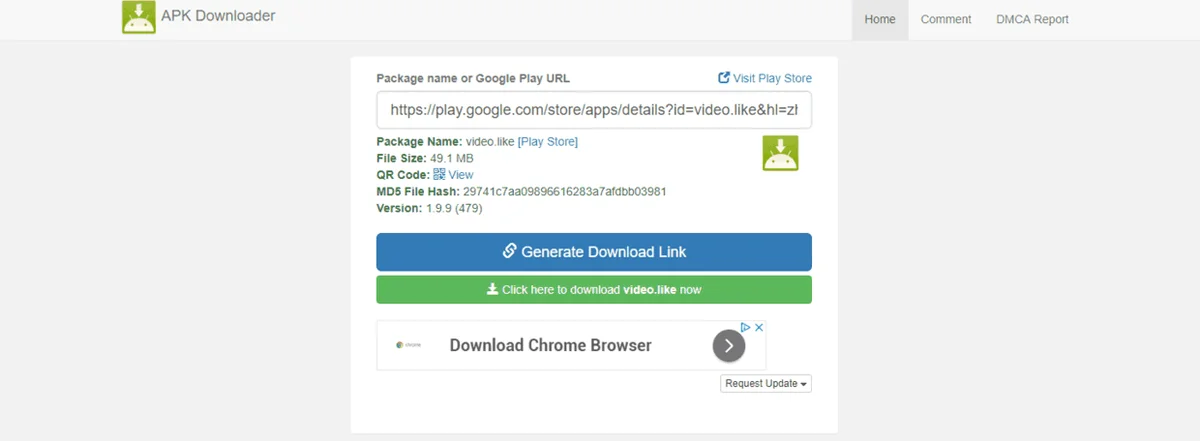Close the ad with the X icon

pos(759,327)
